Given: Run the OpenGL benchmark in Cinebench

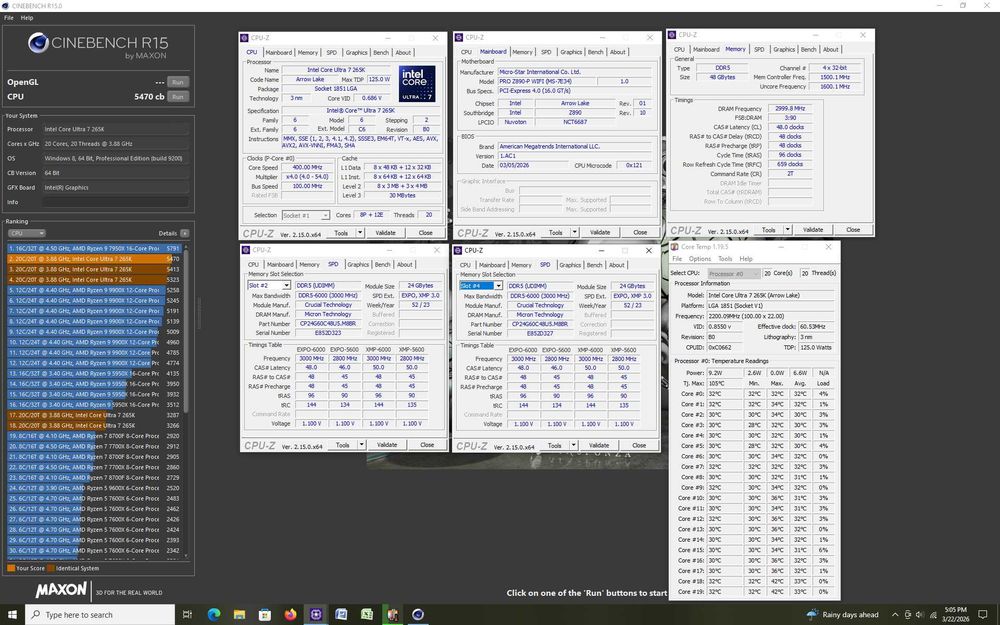Looking at the screenshot, I should 178,82.
